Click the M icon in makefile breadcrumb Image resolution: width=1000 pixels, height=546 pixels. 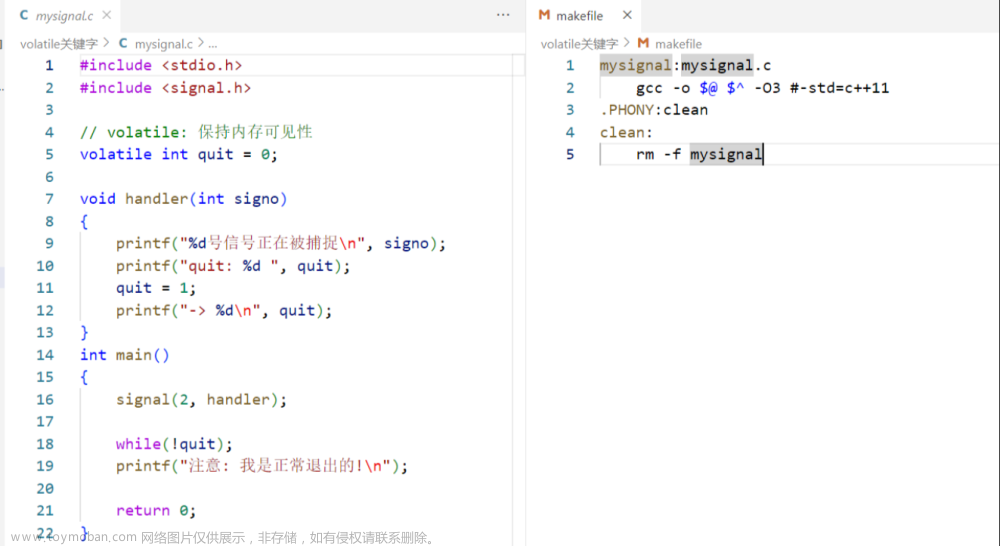pyautogui.click(x=643, y=43)
